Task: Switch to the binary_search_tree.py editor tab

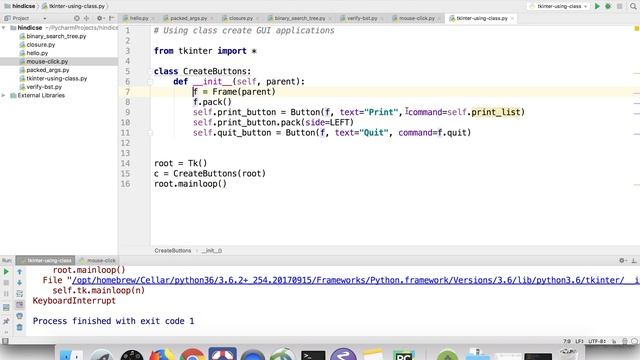Action: 300,18
